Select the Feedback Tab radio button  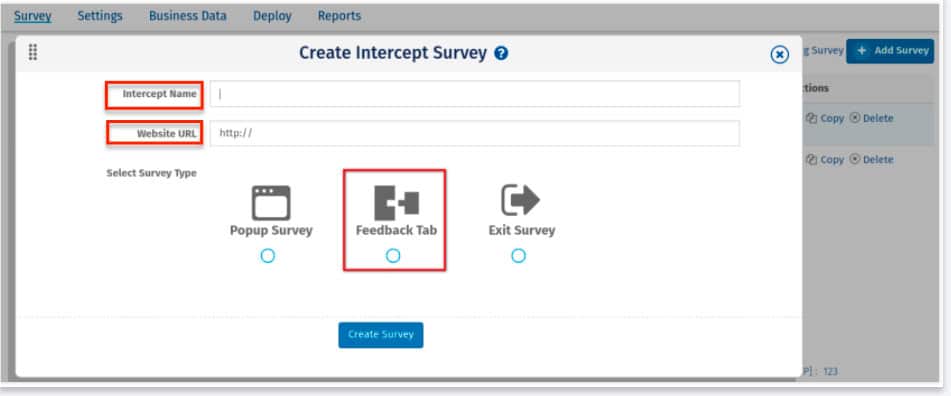[x=393, y=256]
